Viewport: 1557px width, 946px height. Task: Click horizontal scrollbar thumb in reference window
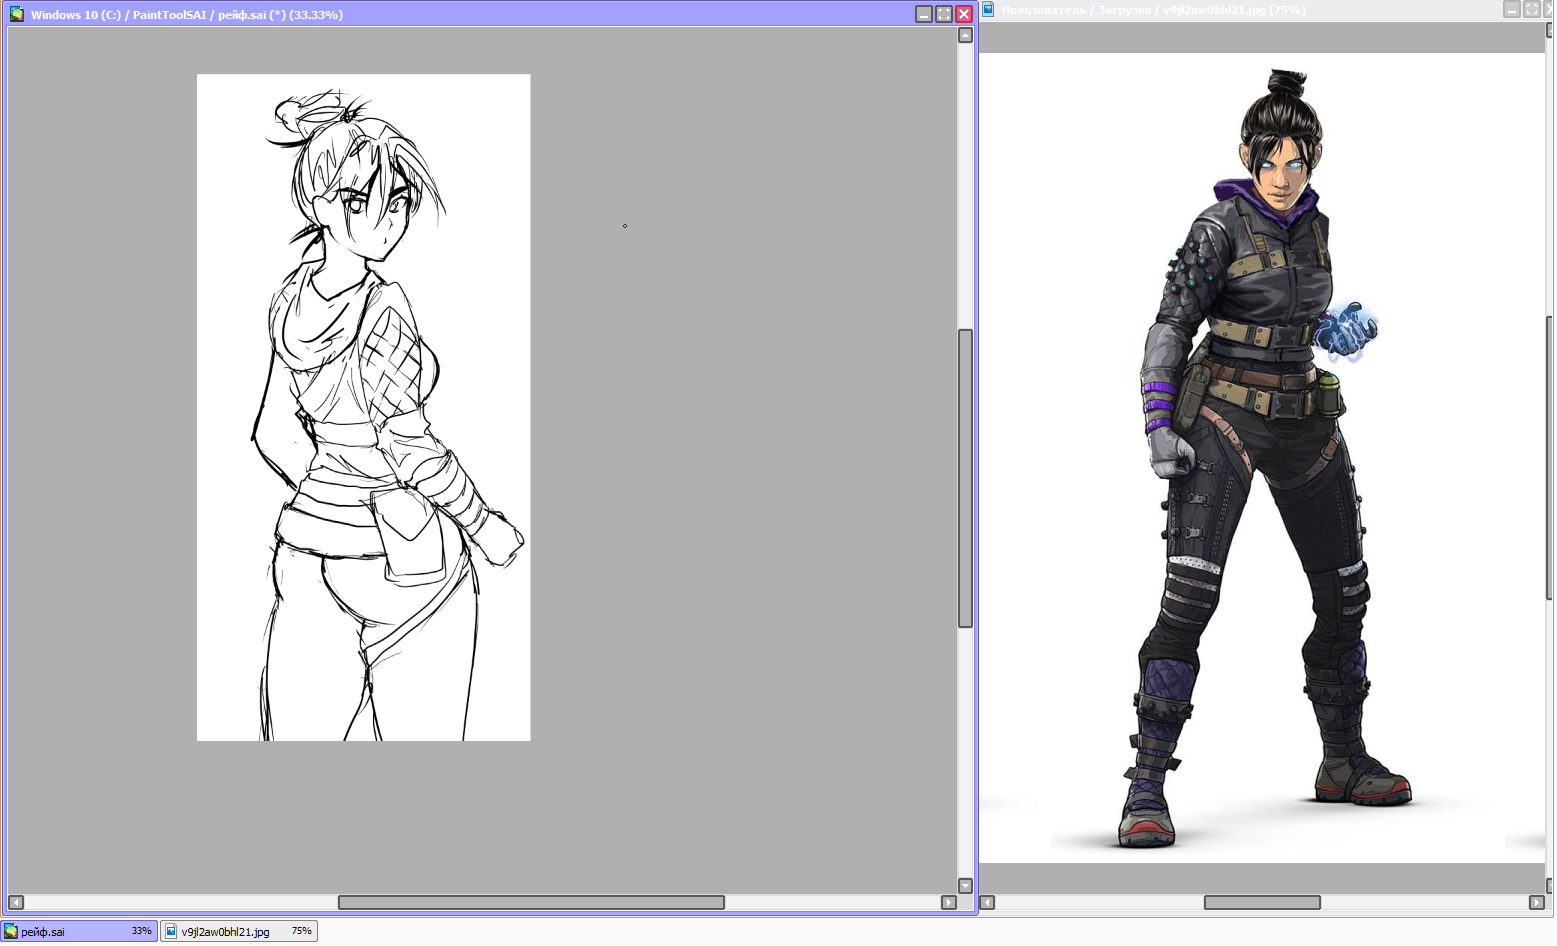pyautogui.click(x=1262, y=902)
